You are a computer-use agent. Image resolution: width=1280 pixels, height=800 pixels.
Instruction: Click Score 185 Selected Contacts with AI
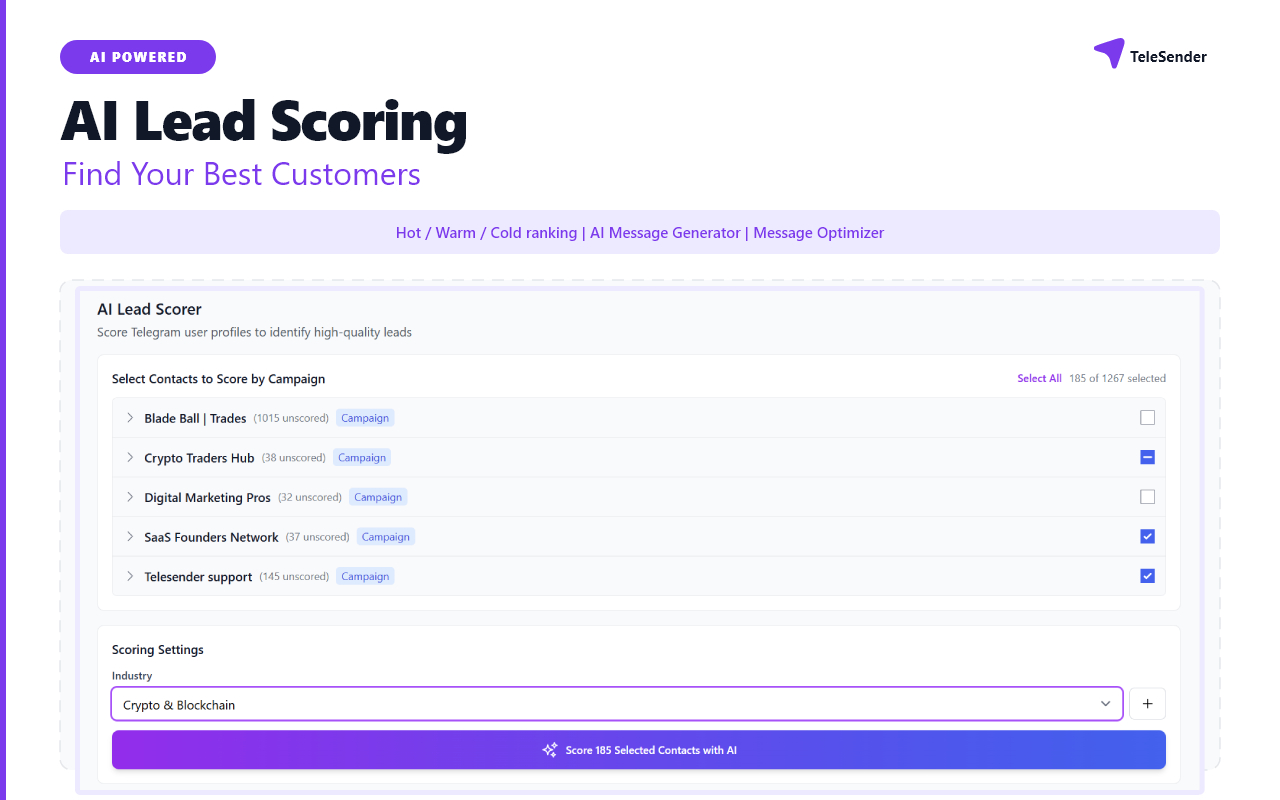pyautogui.click(x=639, y=750)
